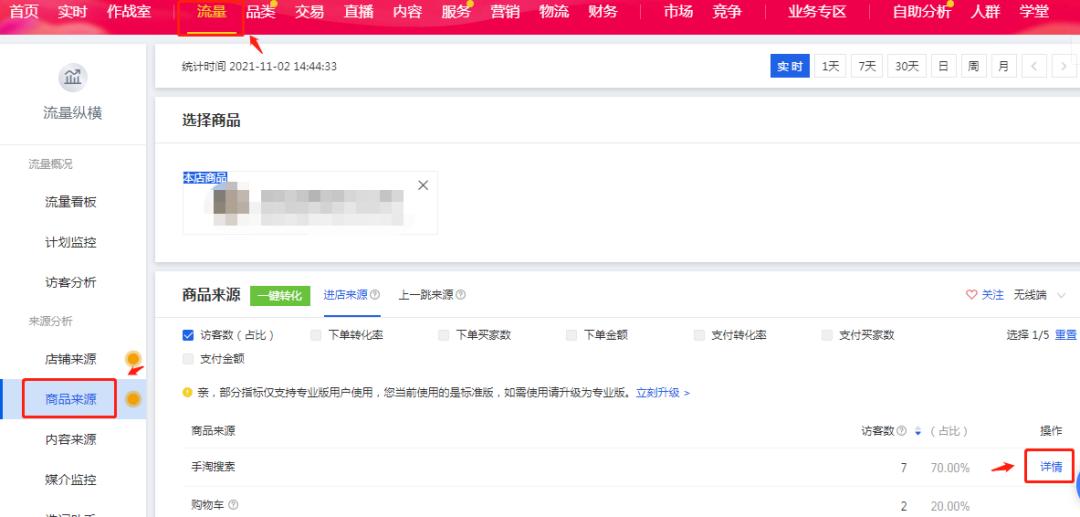
Task: Open the 自助分析 top menu
Action: point(922,12)
